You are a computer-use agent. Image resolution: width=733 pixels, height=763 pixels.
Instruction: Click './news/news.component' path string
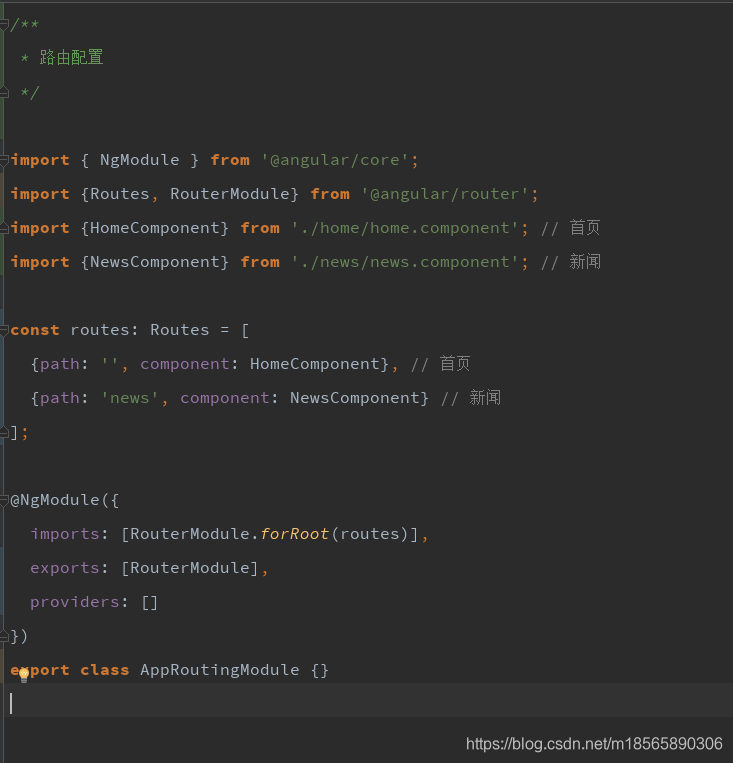405,262
